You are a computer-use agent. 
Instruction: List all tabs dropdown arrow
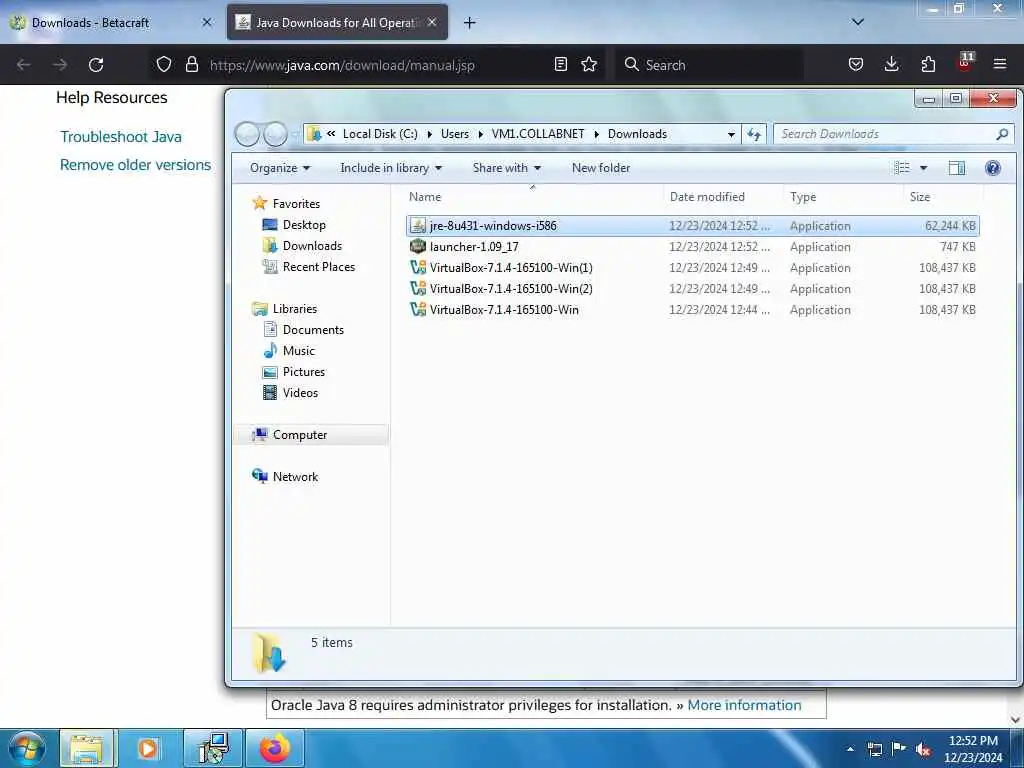[858, 22]
